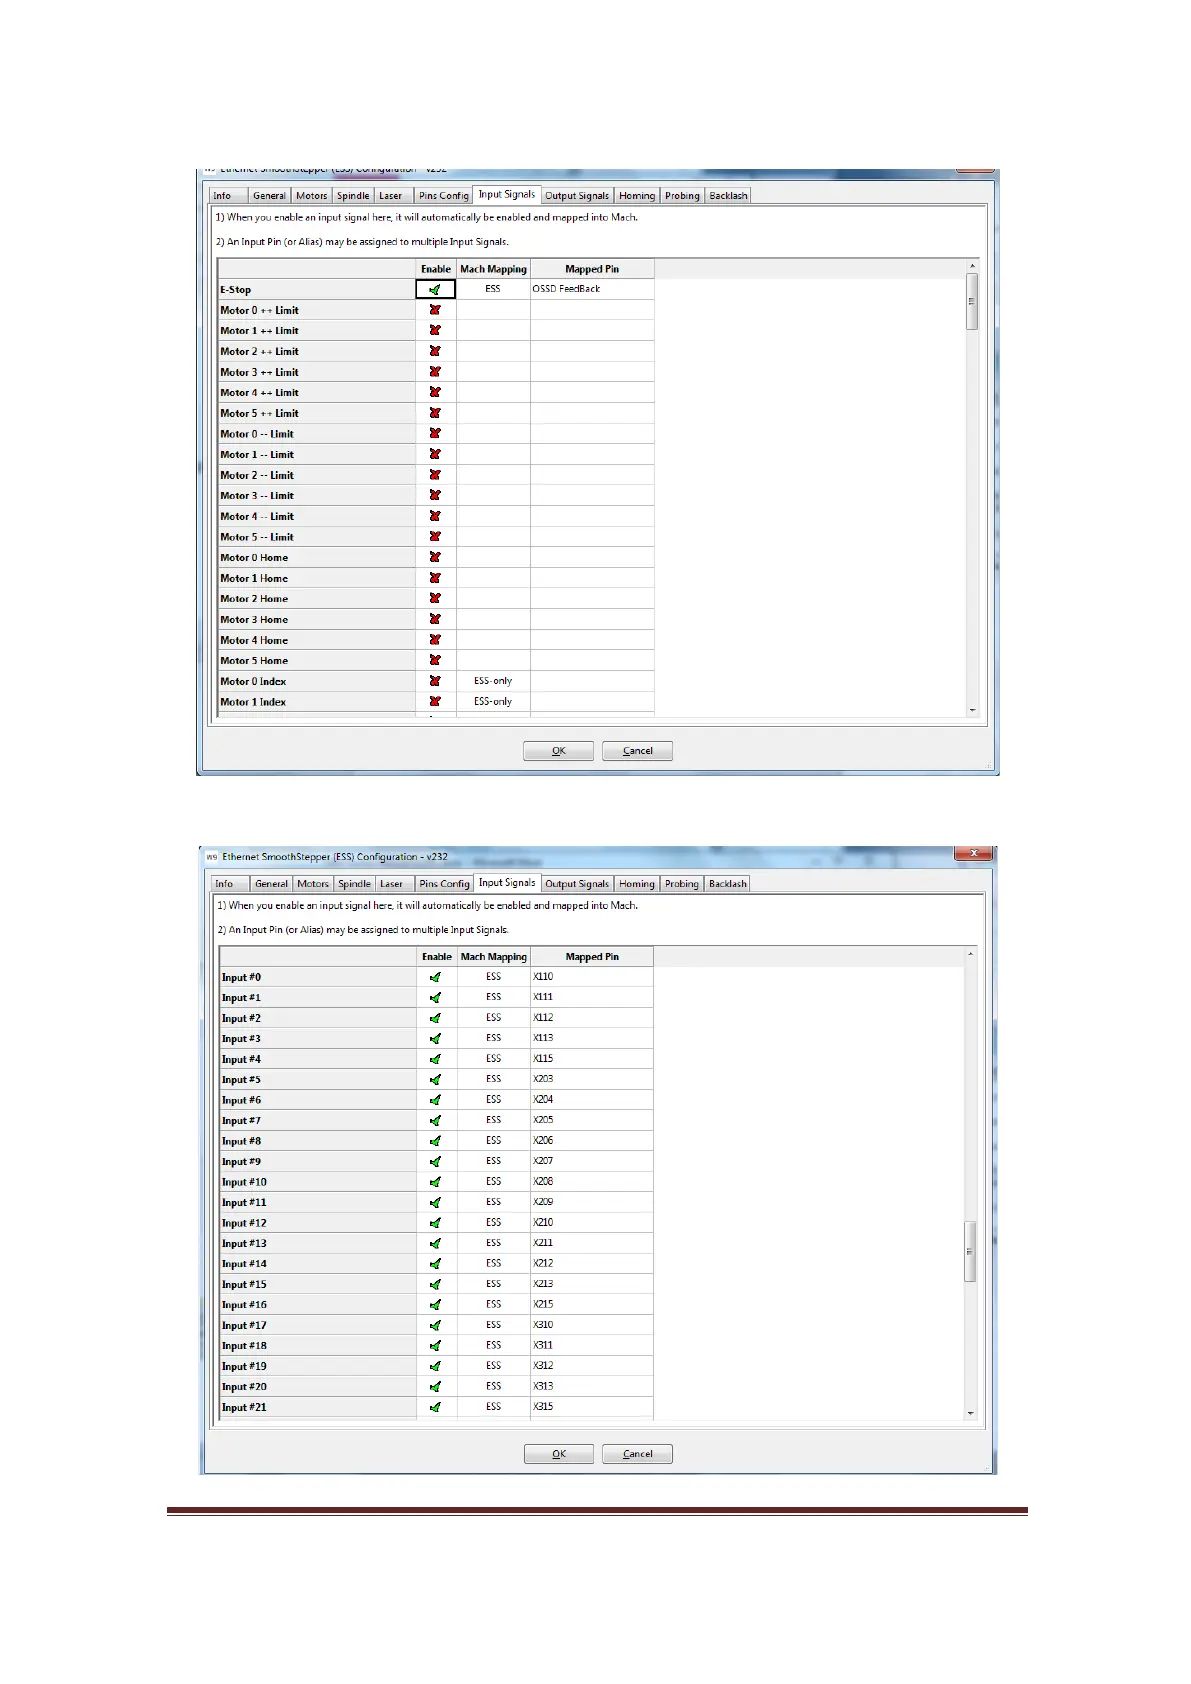The image size is (1191, 1684).
Task: Select the X110 mapped pin cell
Action: pyautogui.click(x=592, y=977)
